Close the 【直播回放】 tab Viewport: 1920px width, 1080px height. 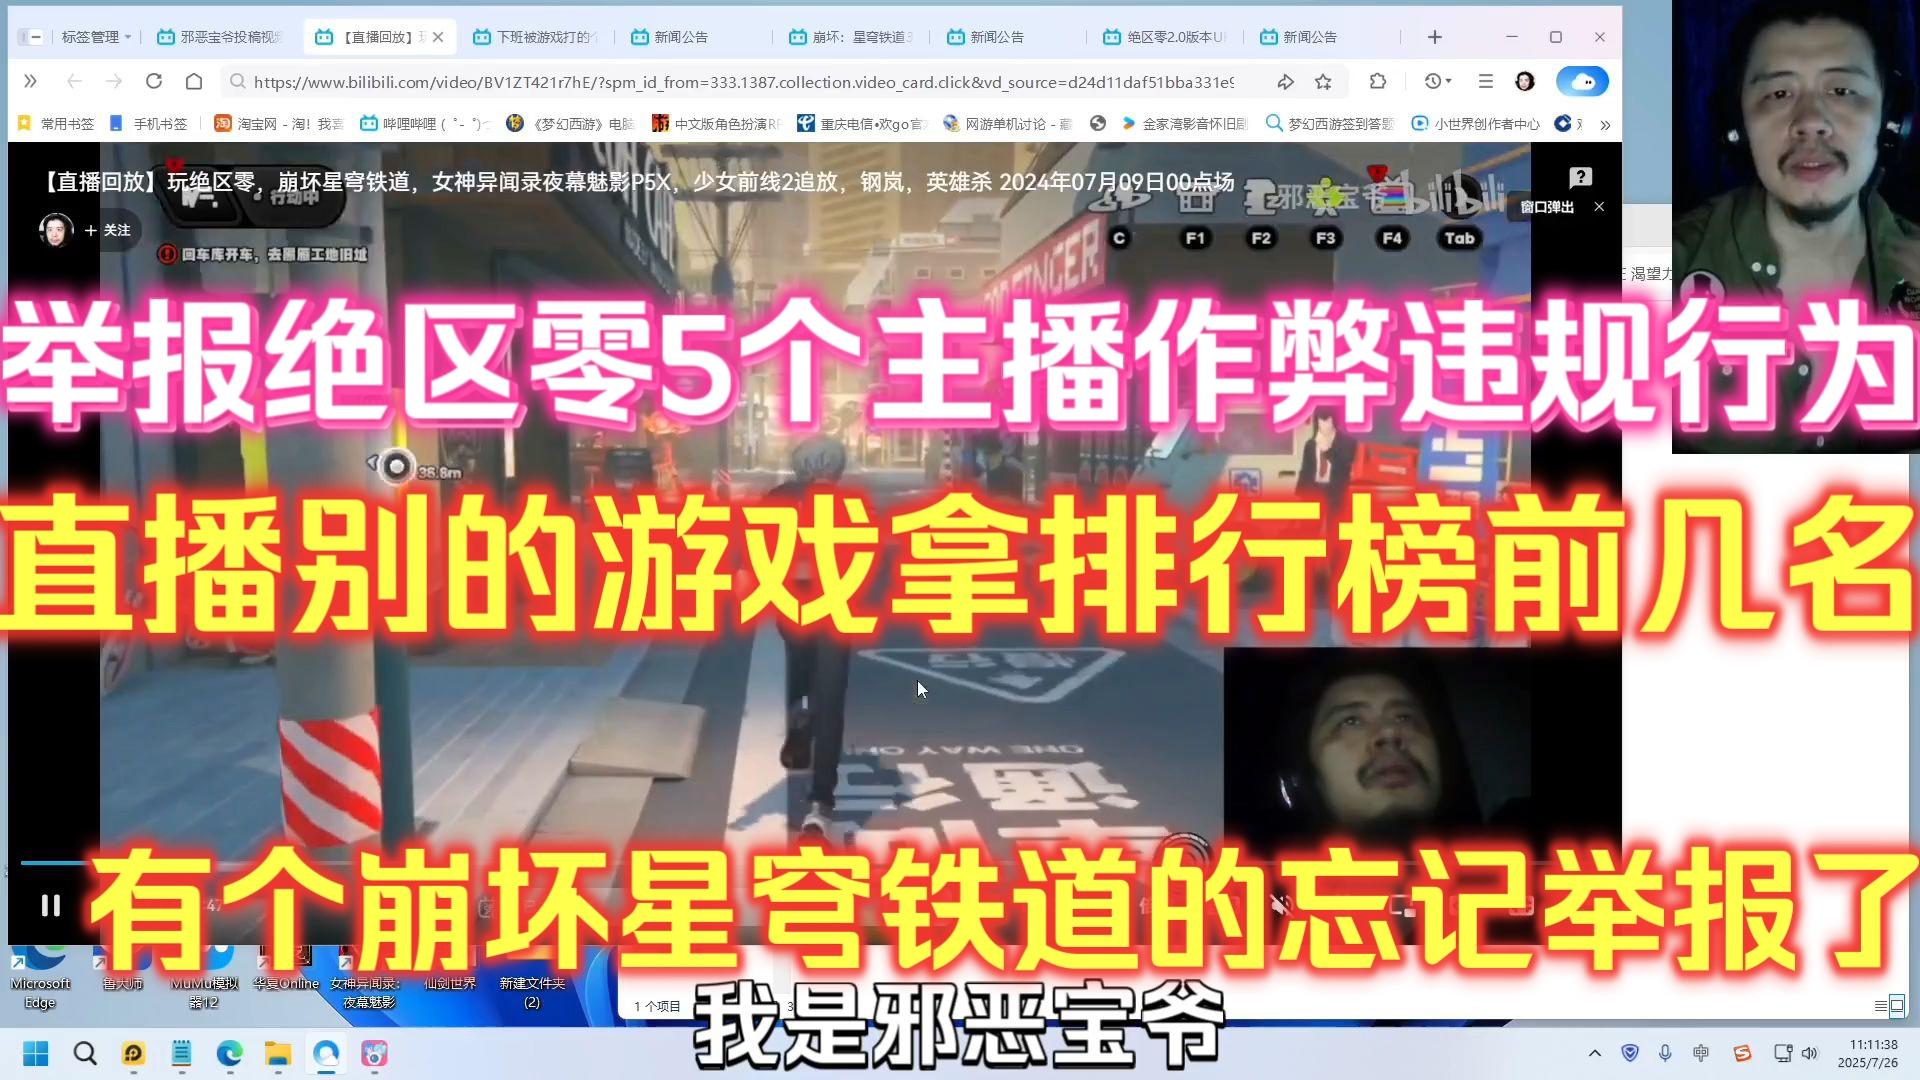(x=438, y=37)
